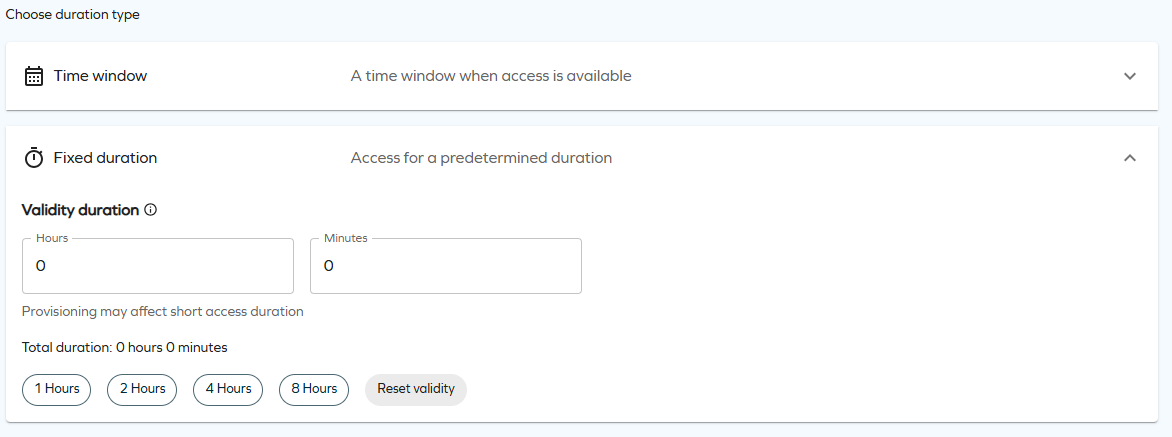Screen dimensions: 1172x437
Task: Apply the 8 Hours preset
Action: [x=314, y=389]
